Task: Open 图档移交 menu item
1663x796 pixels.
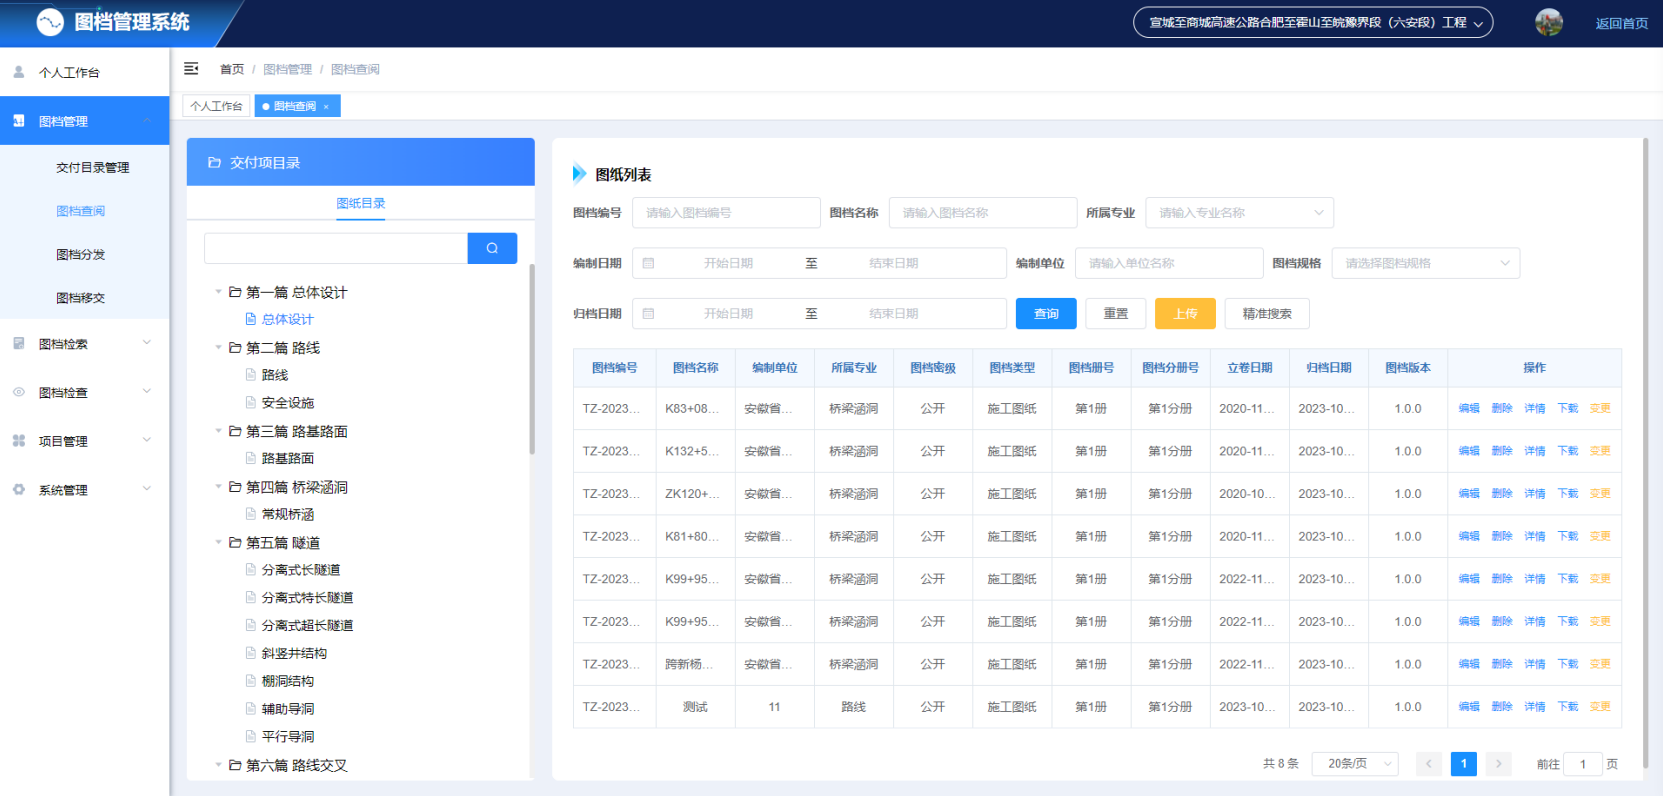Action: pyautogui.click(x=81, y=298)
